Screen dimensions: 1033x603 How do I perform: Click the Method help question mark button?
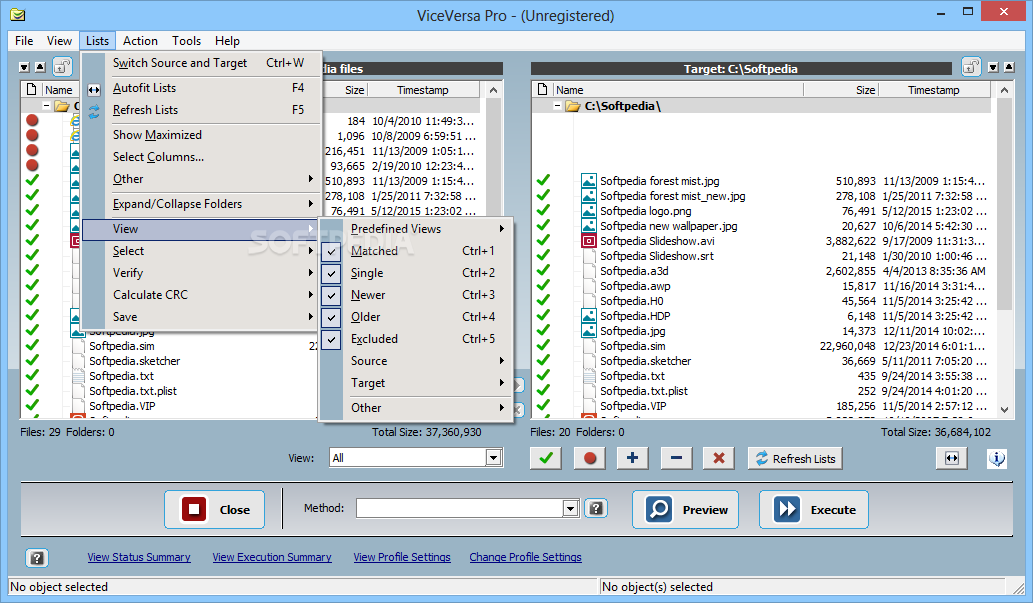pos(596,508)
